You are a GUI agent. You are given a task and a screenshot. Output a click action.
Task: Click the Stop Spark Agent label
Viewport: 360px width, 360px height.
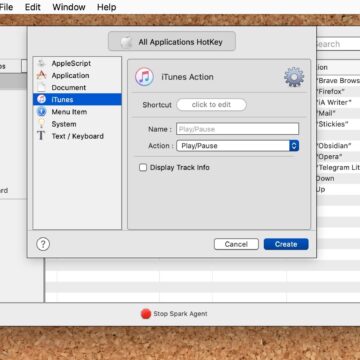pyautogui.click(x=180, y=314)
